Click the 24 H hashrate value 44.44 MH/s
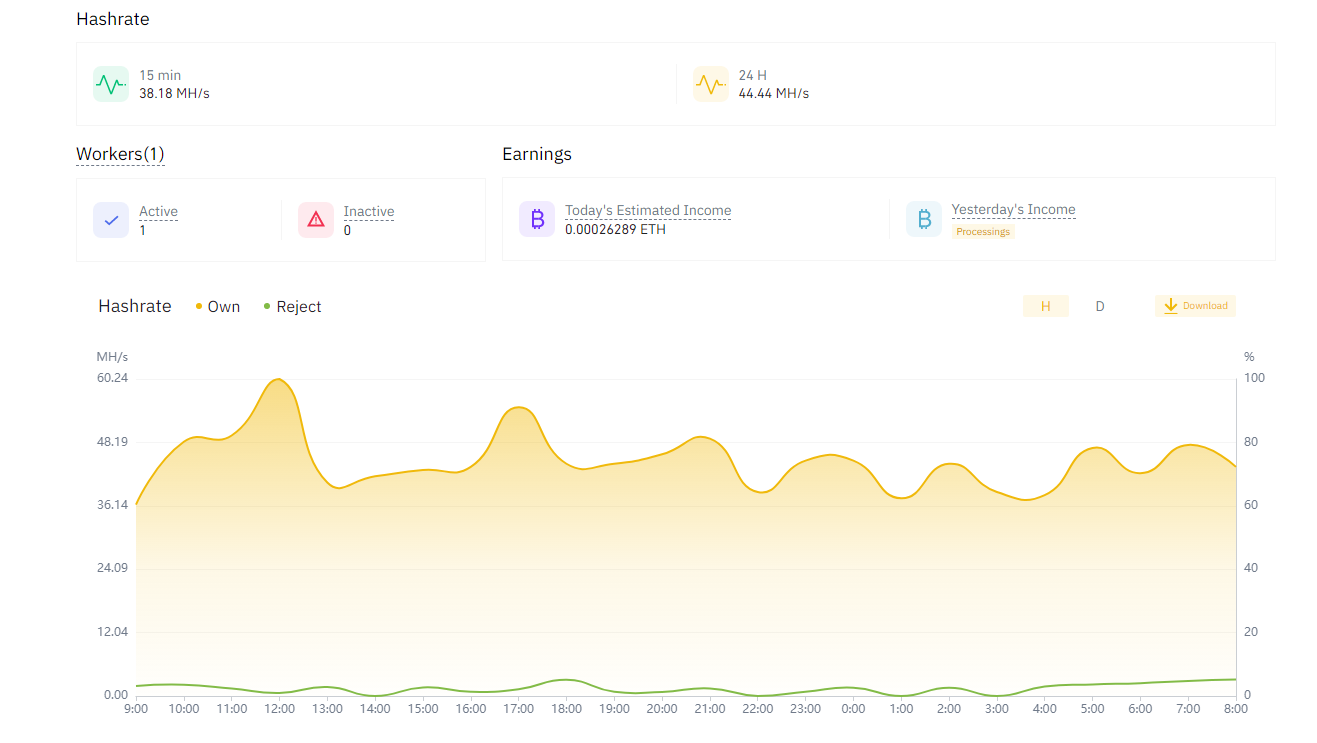 coord(774,94)
